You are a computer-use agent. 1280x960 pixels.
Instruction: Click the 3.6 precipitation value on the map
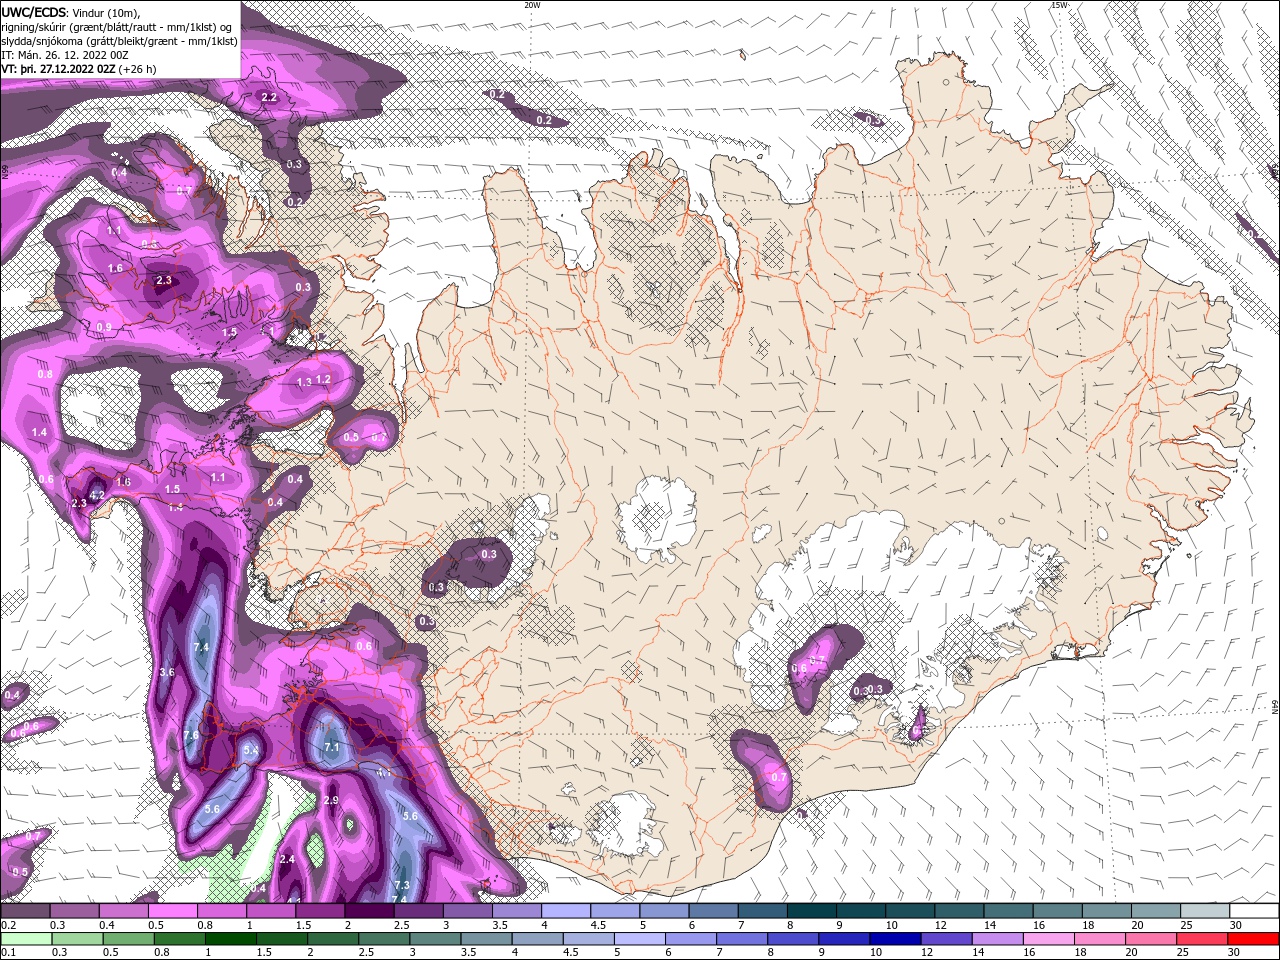167,672
